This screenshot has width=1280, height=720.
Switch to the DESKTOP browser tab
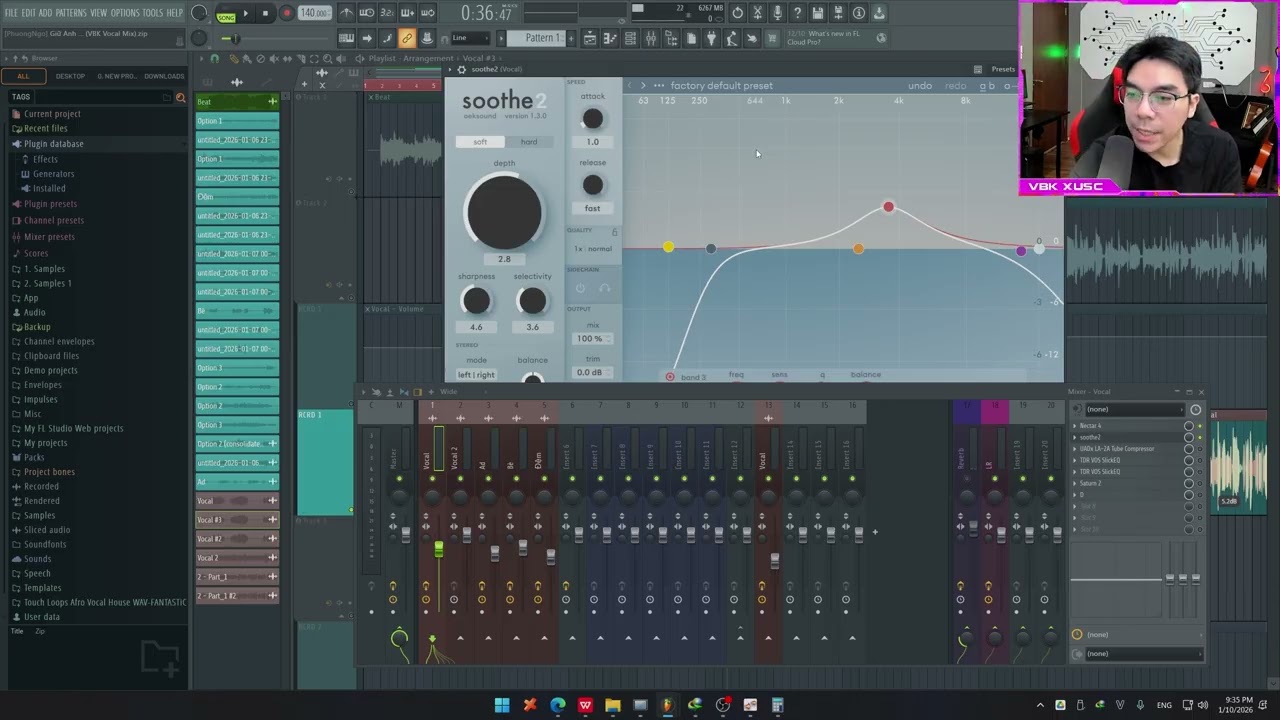[70, 76]
